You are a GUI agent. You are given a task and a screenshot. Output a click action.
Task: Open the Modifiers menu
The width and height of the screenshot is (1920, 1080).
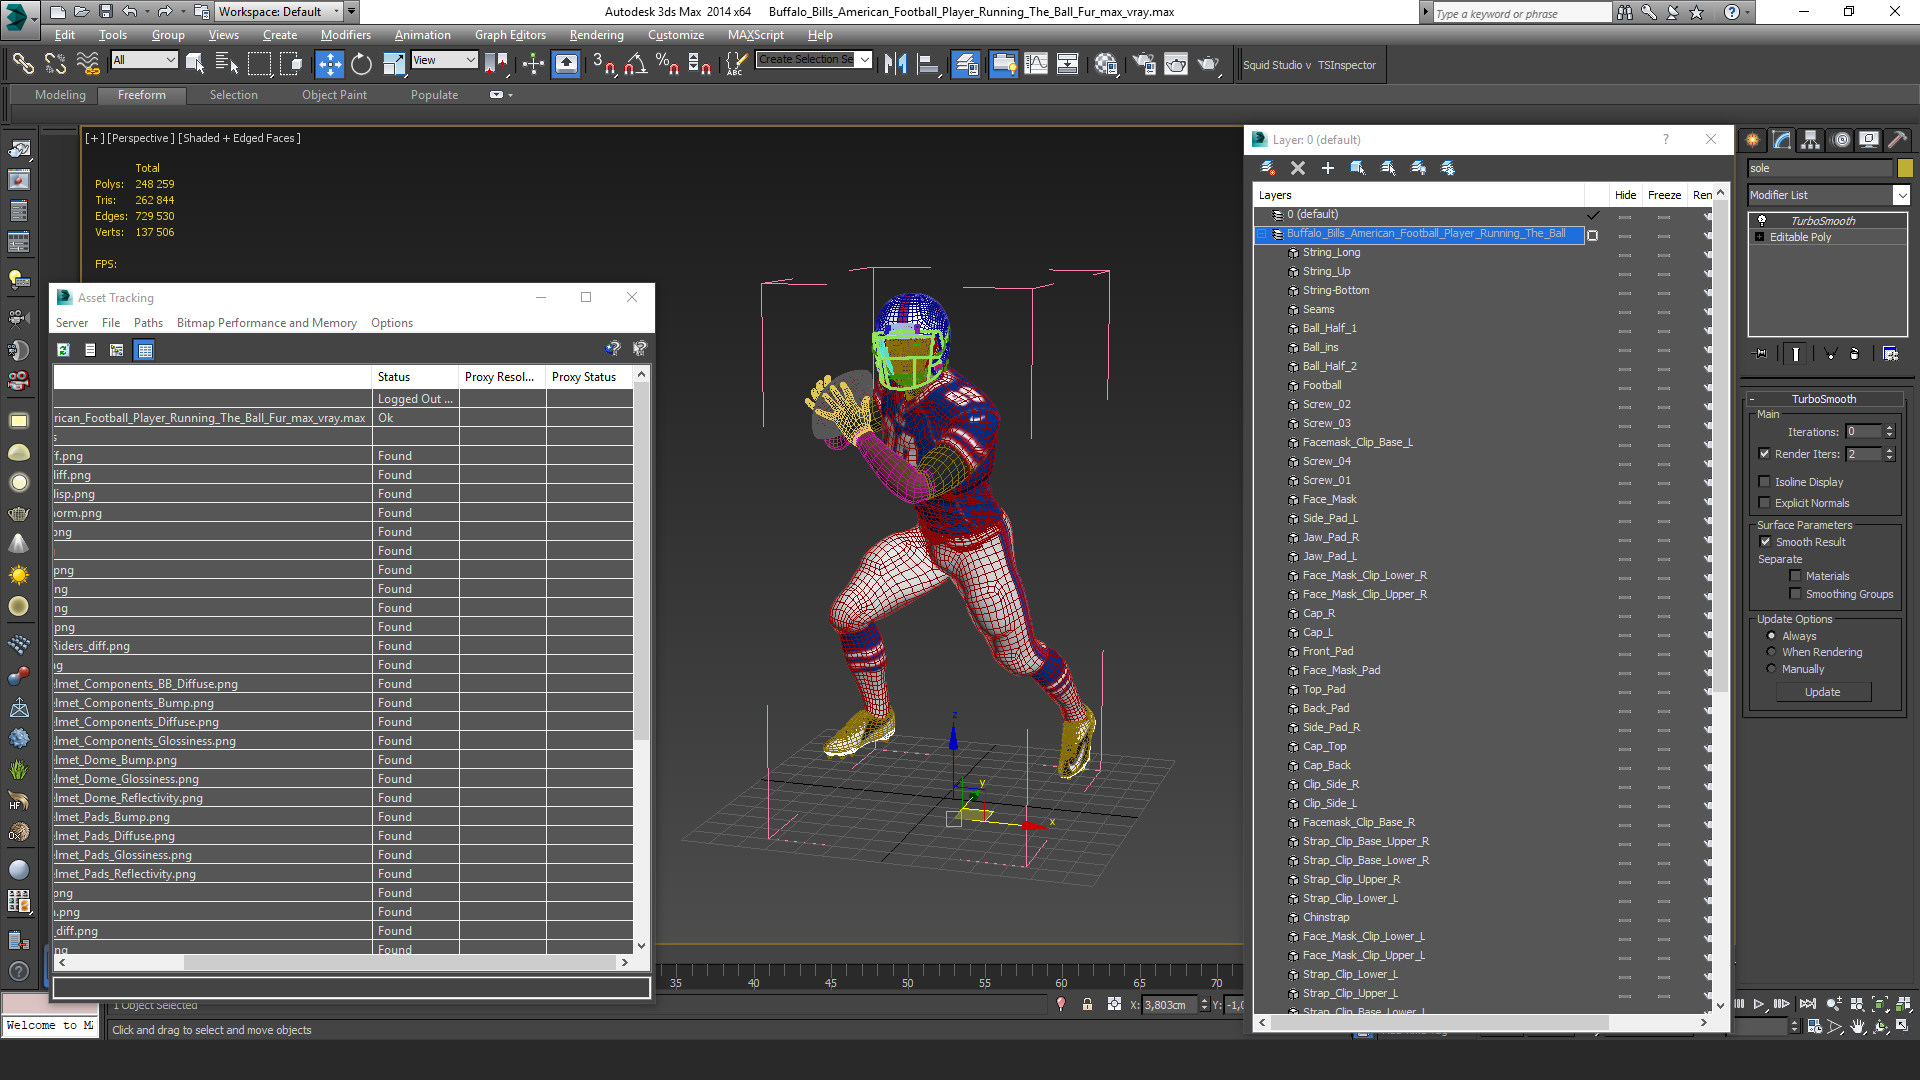click(345, 35)
